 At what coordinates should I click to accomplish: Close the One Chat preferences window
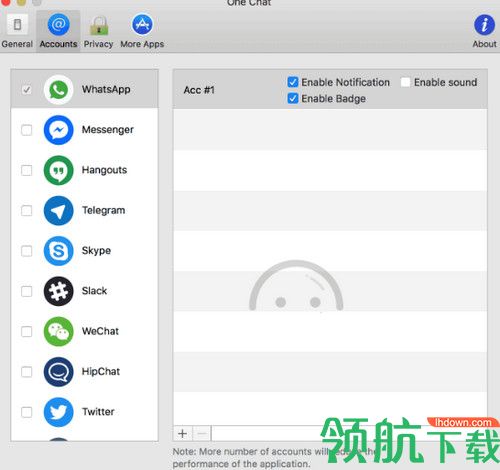(x=6, y=2)
